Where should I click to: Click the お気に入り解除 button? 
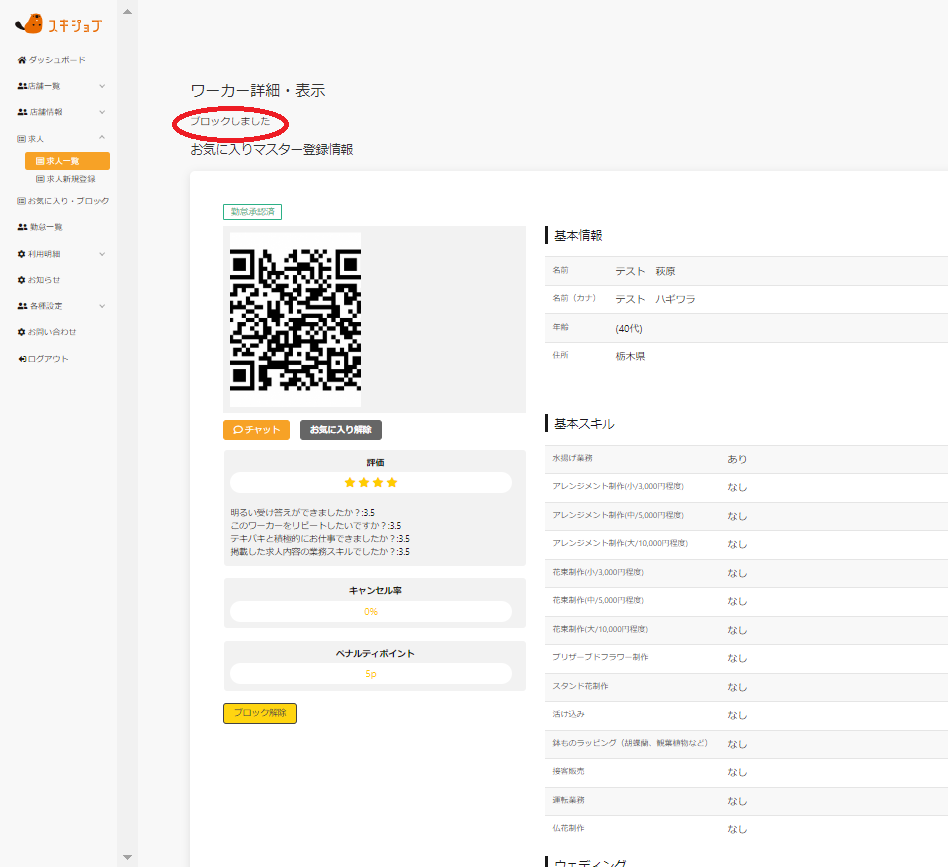point(340,430)
